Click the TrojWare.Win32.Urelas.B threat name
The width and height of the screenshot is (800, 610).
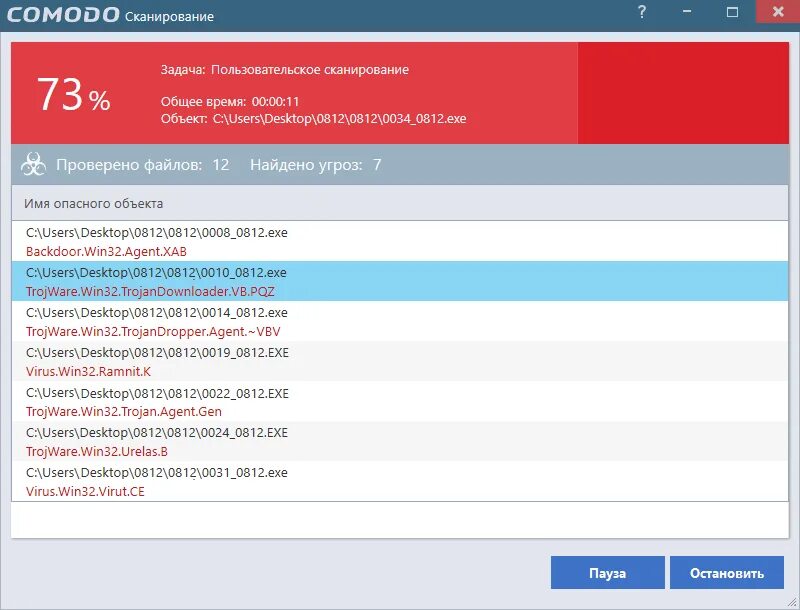point(96,451)
